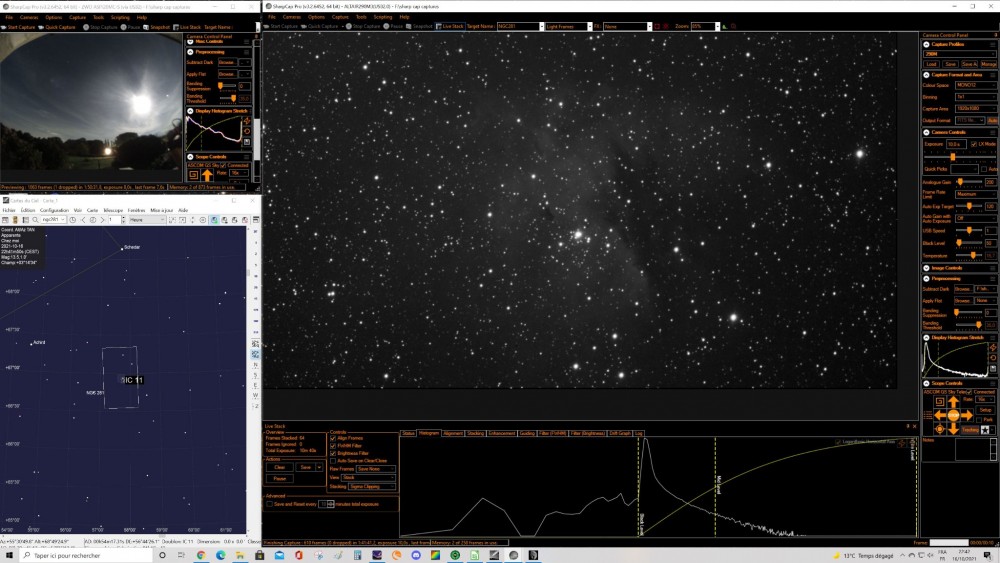The height and width of the screenshot is (563, 1000).
Task: Click the clock time icon in Cartes du Ciel toolbar
Action: (73, 220)
